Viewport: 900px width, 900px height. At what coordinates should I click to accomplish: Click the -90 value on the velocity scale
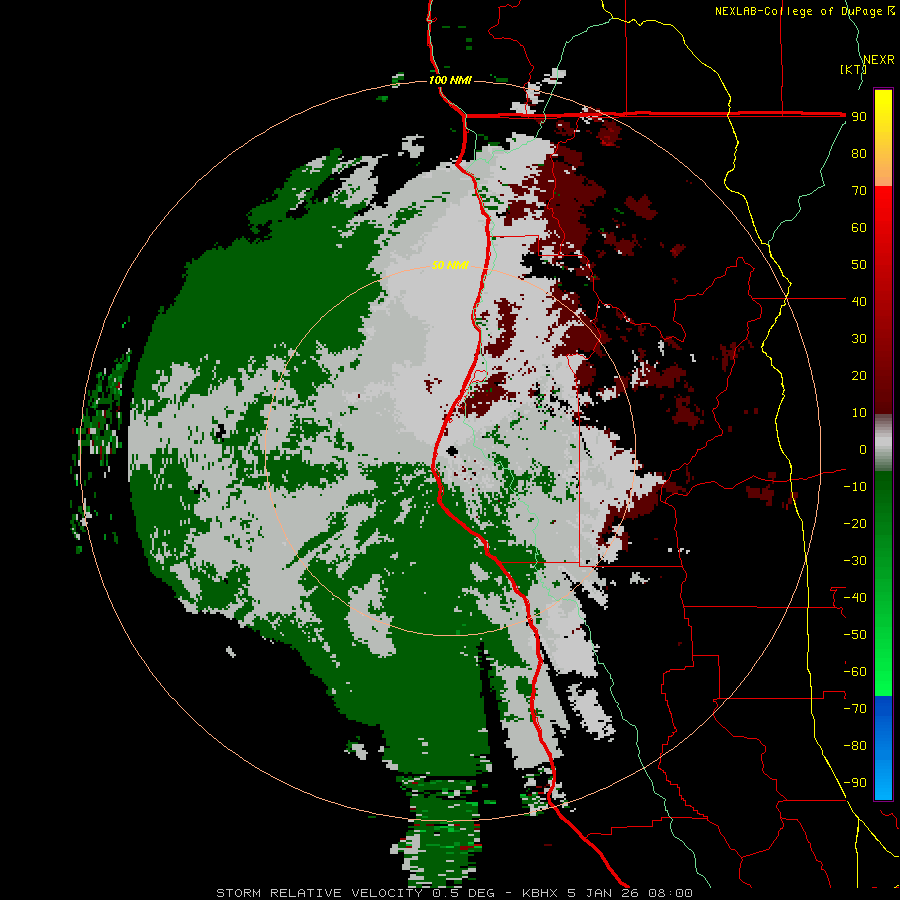click(x=855, y=783)
